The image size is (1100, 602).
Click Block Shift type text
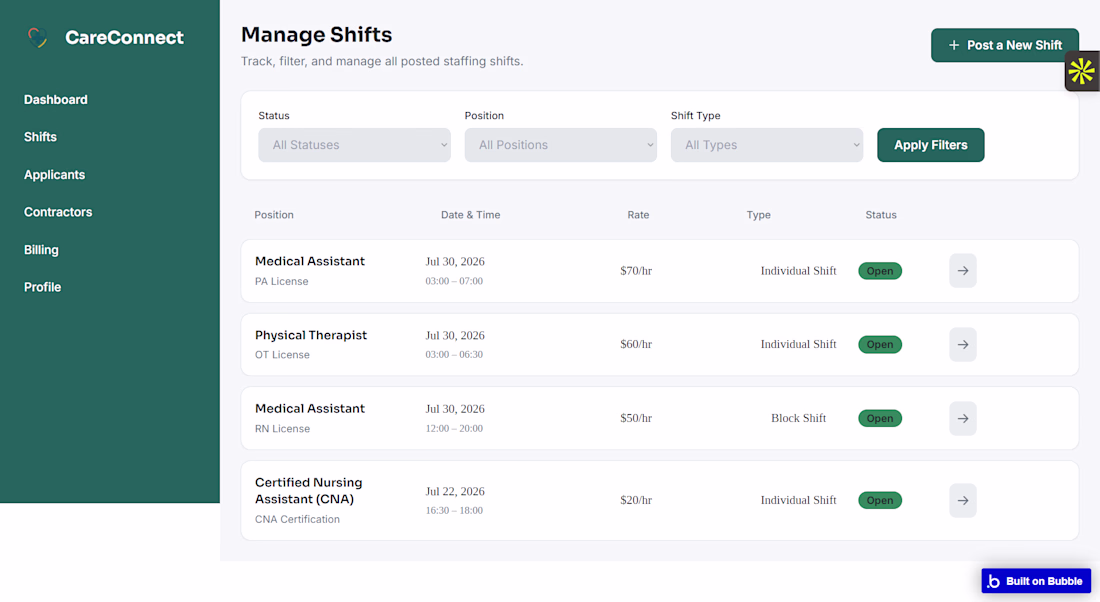(x=798, y=418)
